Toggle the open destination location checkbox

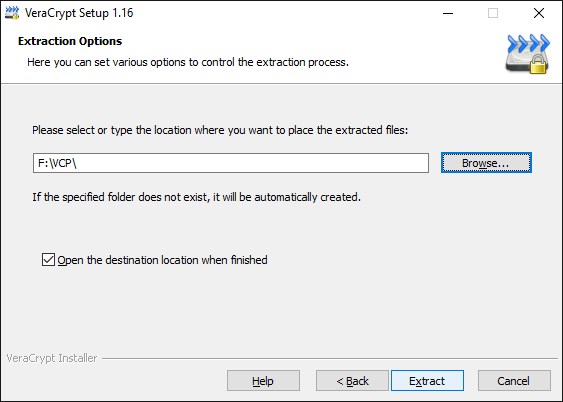(x=48, y=260)
